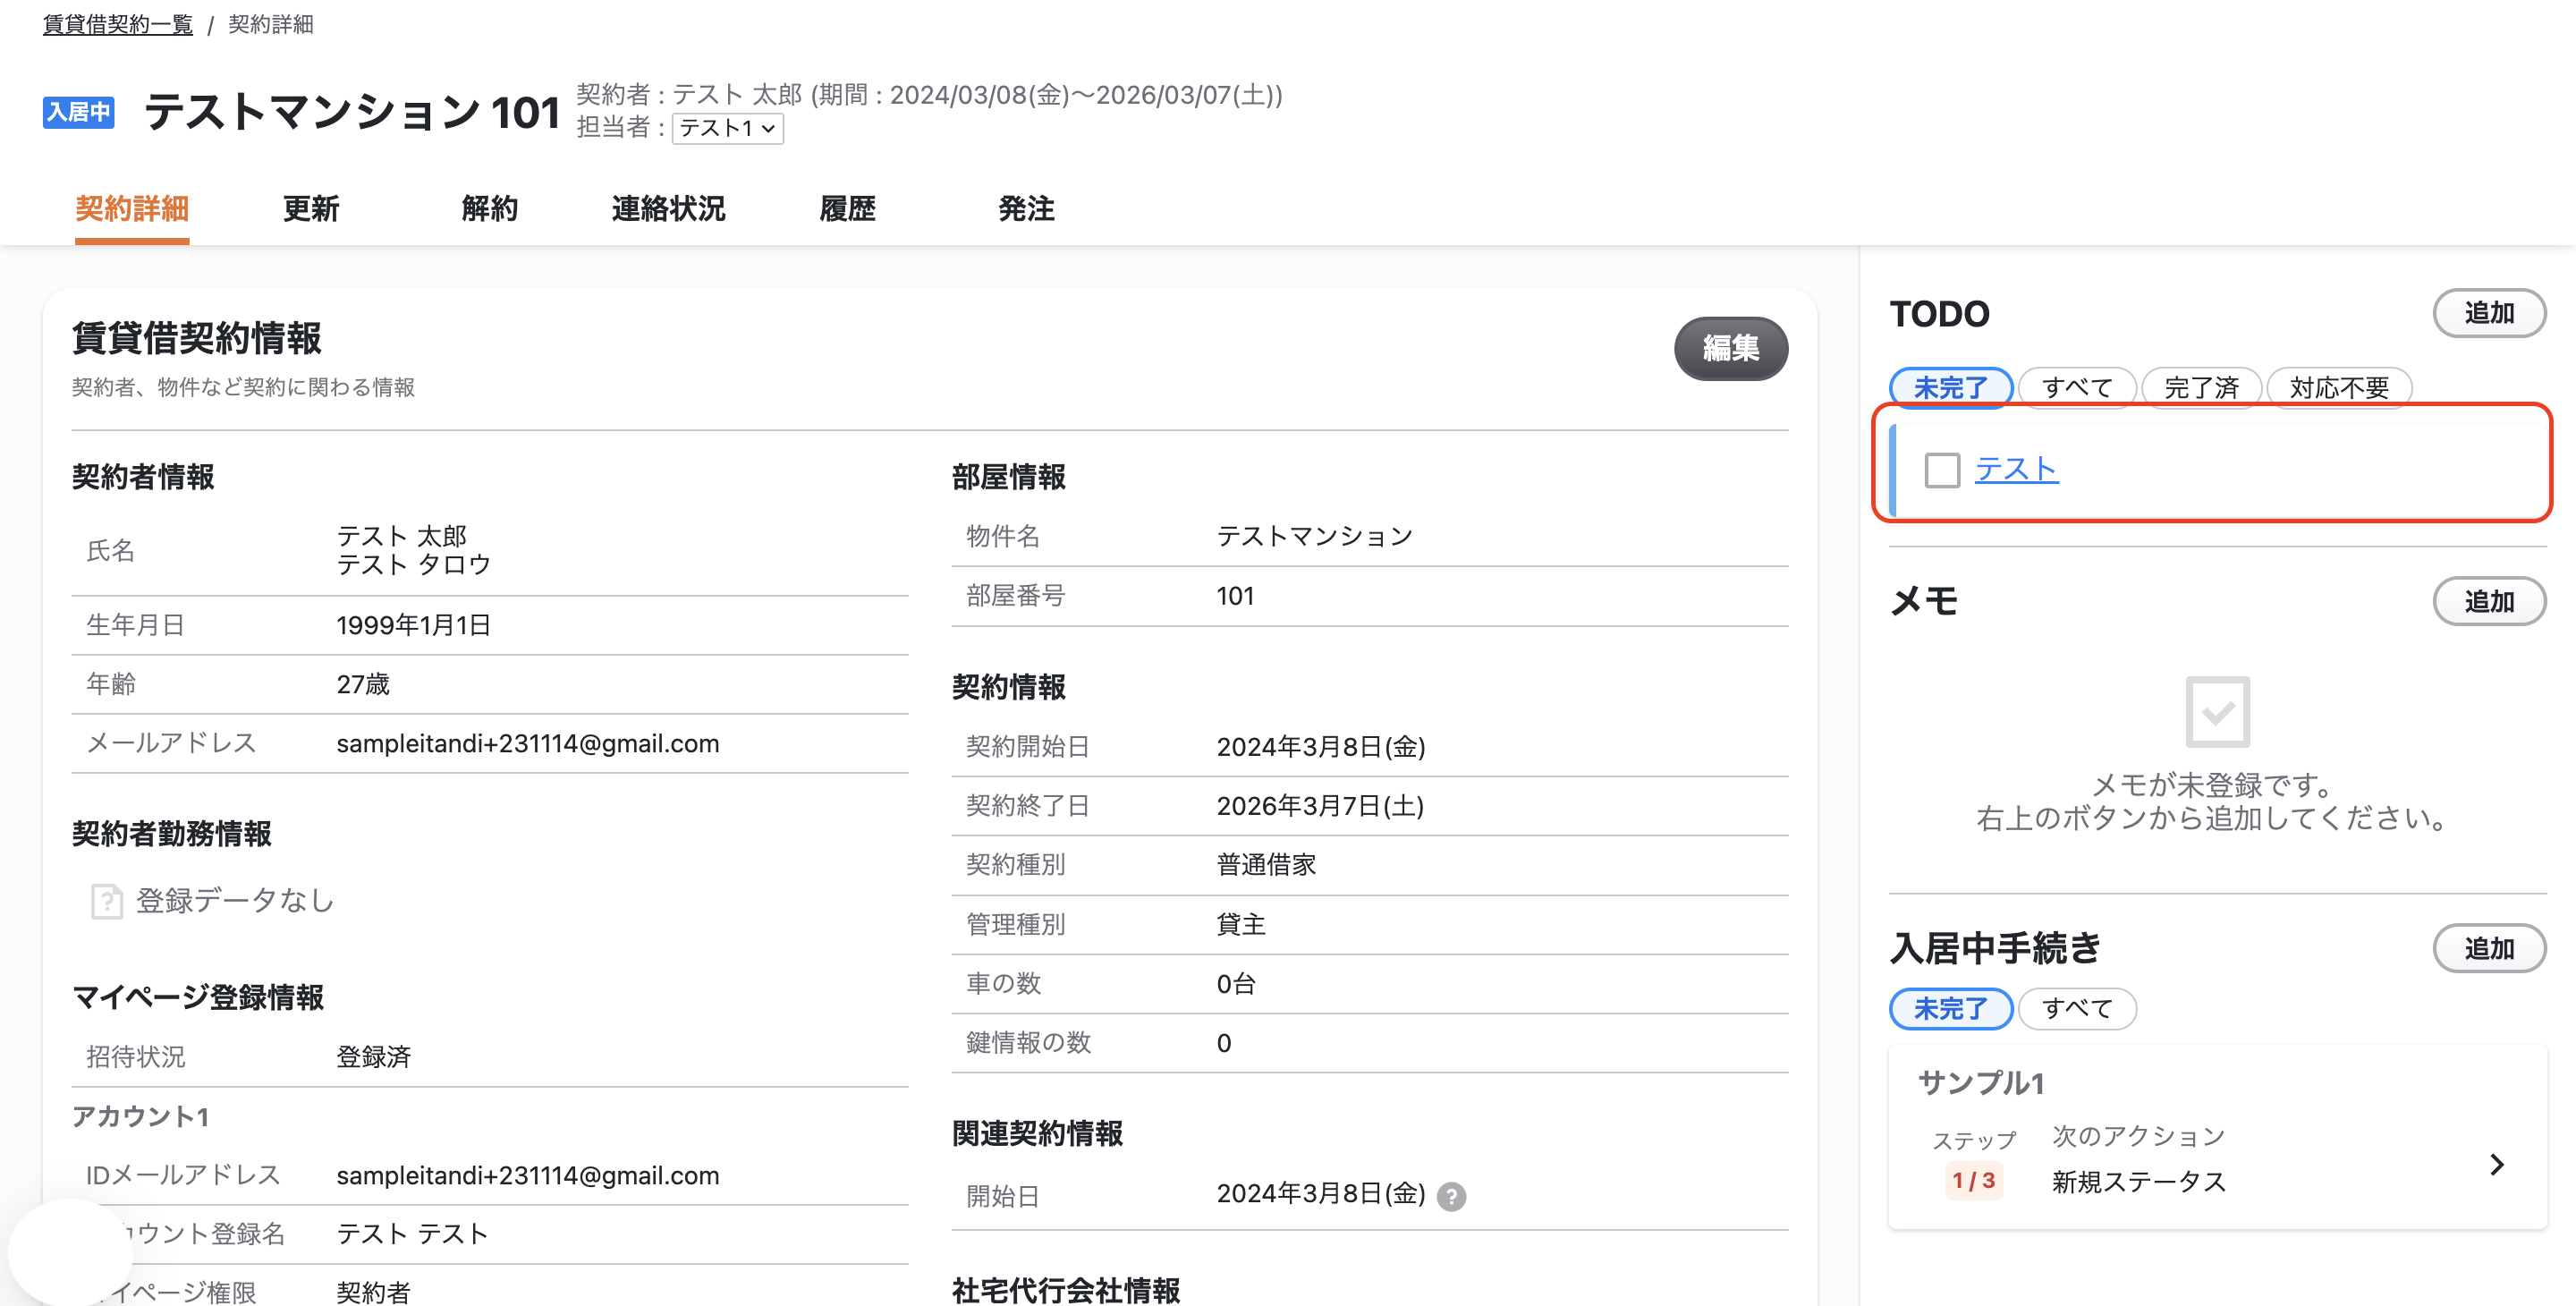Click the 編集 button

pos(1730,348)
